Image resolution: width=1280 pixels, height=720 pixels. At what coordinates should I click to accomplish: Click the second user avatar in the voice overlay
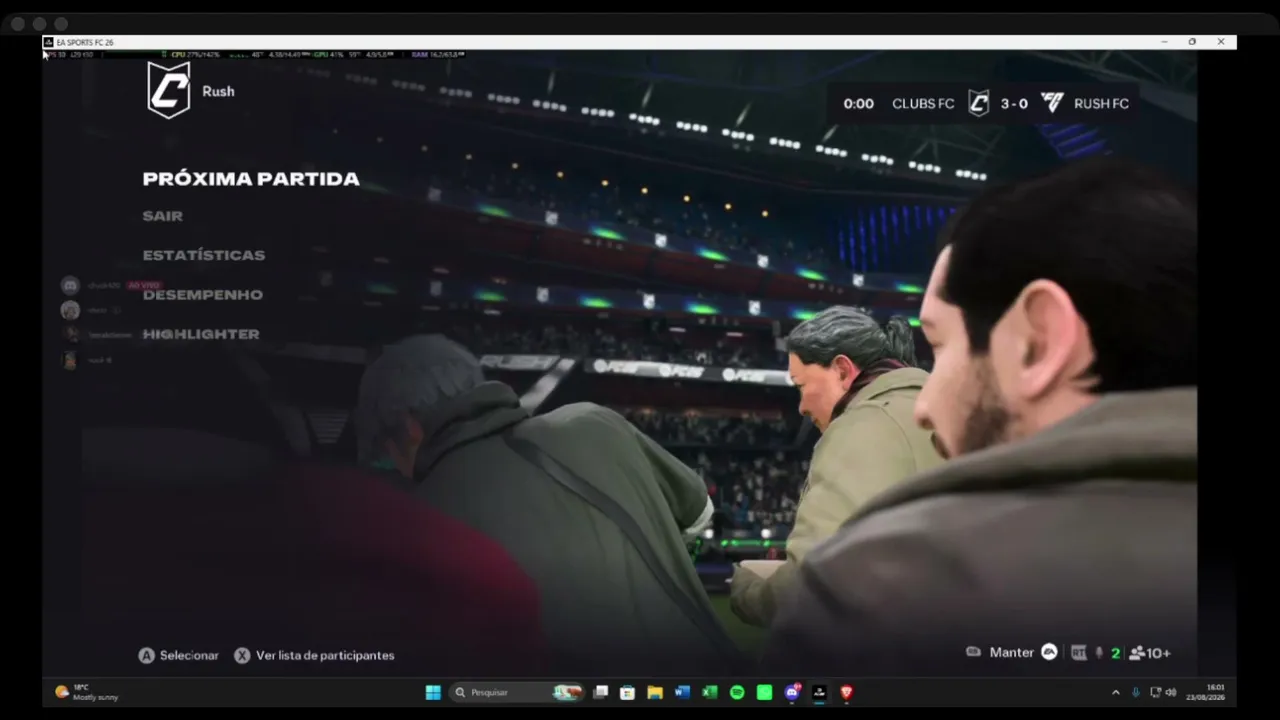70,310
